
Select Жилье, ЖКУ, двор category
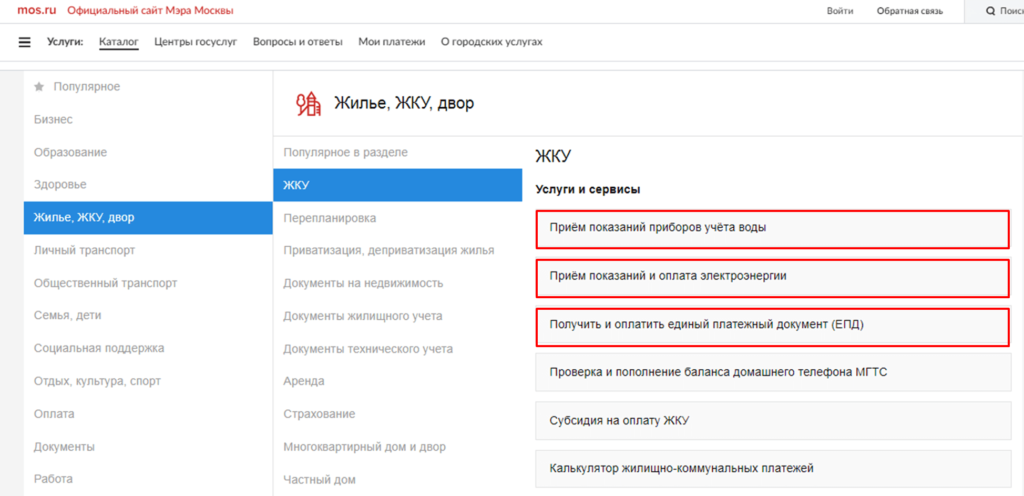(x=148, y=217)
